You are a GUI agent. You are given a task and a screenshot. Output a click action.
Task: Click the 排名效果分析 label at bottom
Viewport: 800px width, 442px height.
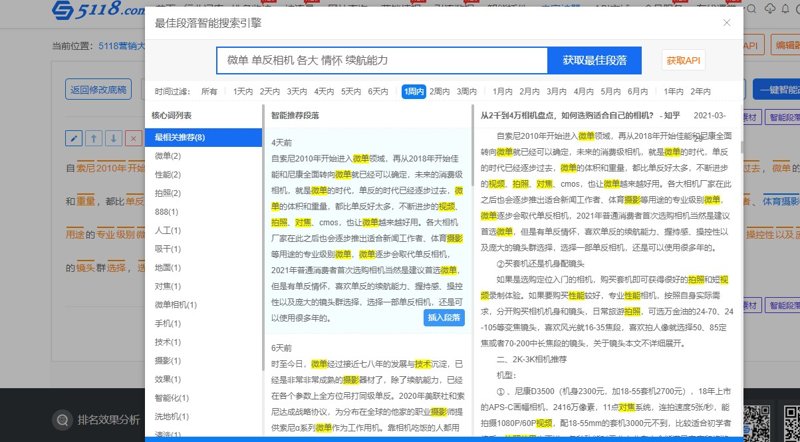(x=108, y=420)
